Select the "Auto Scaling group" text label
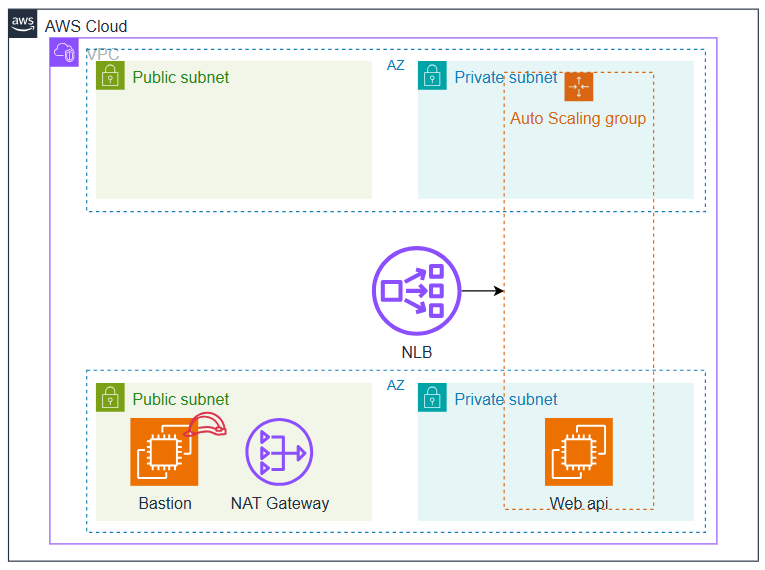Viewport: 765px width, 570px height. [x=578, y=118]
